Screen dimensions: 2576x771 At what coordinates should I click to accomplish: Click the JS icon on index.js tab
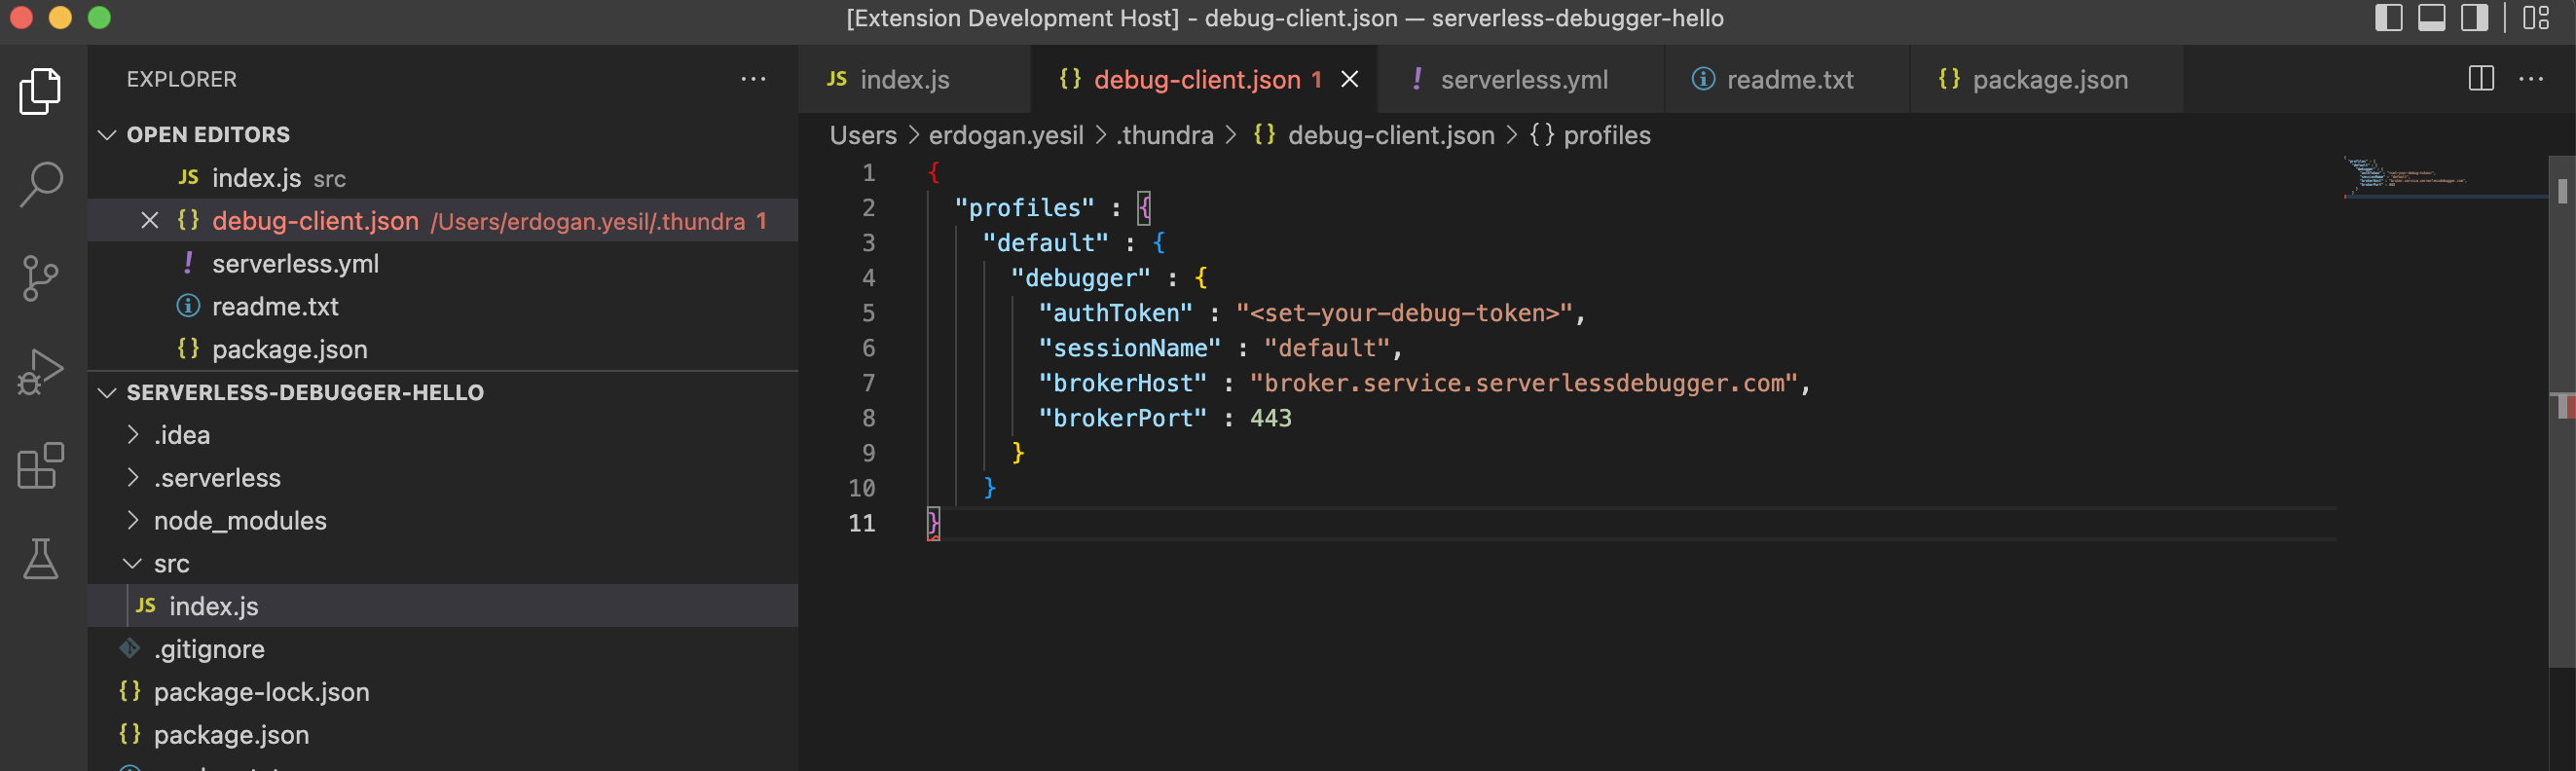tap(837, 79)
